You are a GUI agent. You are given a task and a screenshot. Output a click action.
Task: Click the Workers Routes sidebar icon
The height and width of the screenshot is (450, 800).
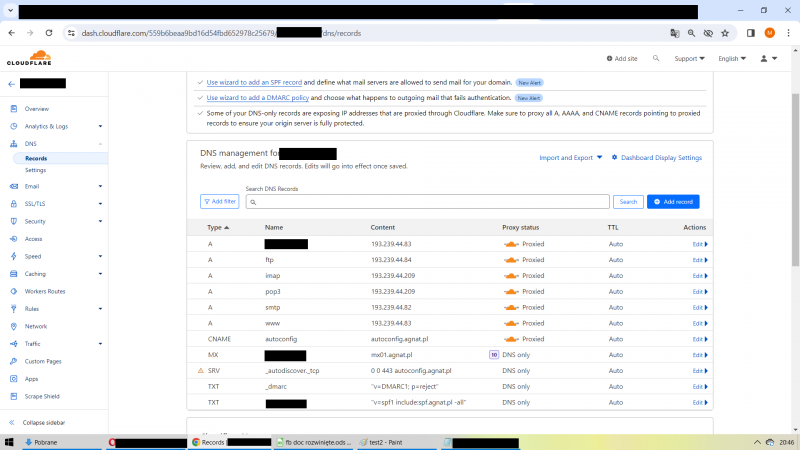[14, 291]
